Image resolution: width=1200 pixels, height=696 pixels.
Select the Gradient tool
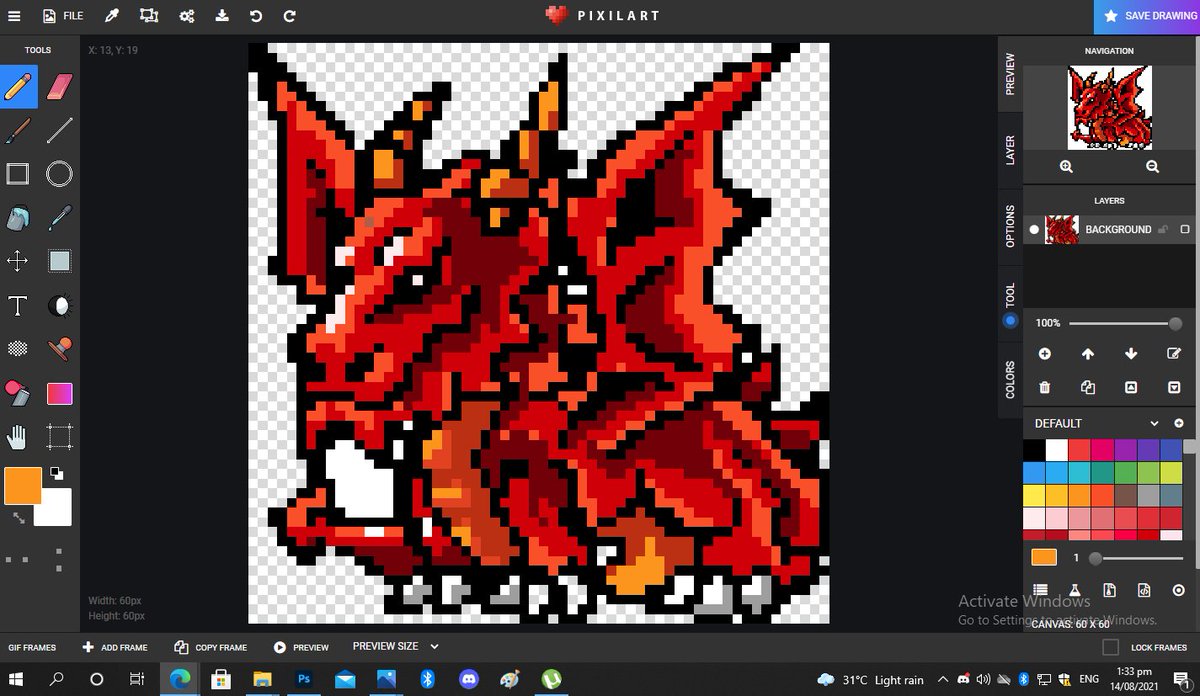point(60,393)
